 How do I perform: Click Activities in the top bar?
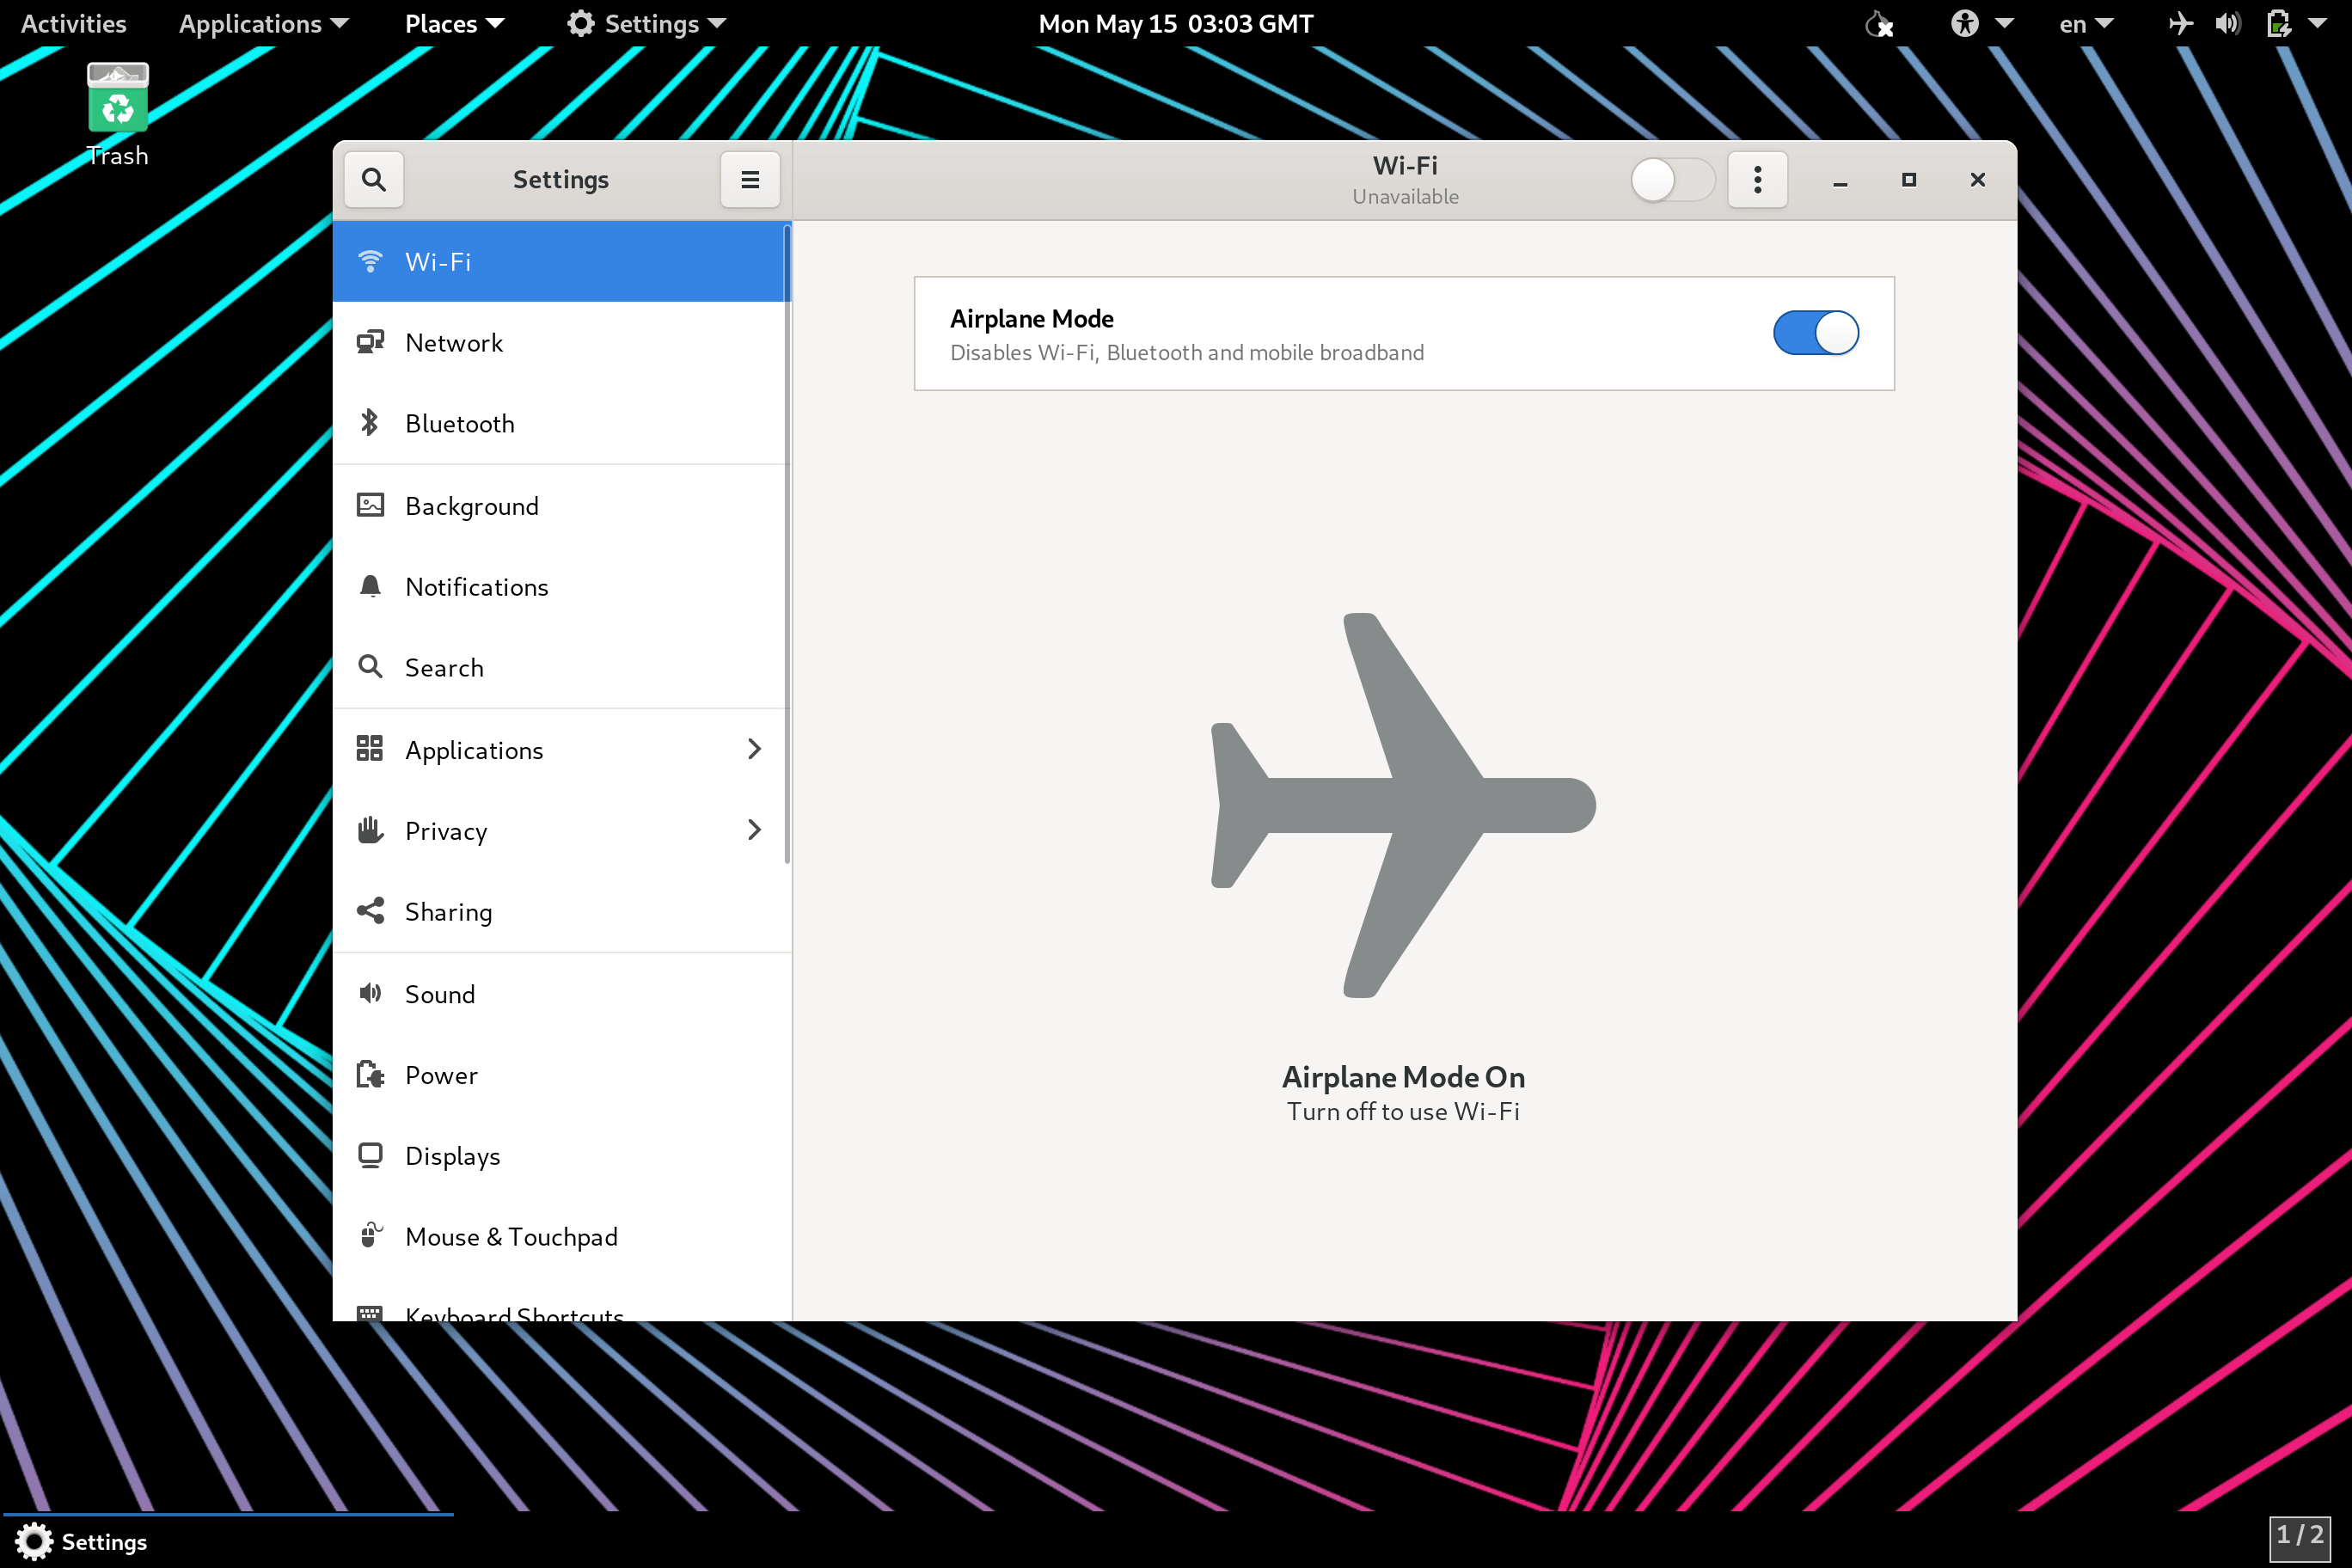(74, 23)
